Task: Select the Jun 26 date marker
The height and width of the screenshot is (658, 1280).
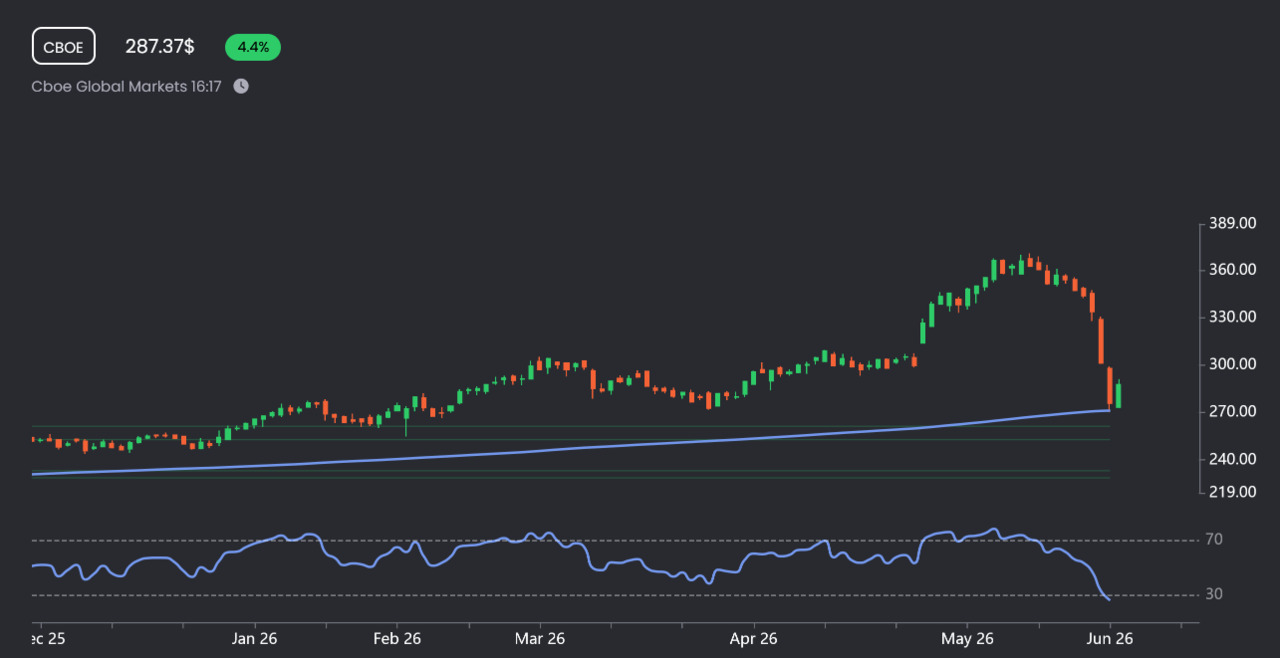Action: [1109, 638]
